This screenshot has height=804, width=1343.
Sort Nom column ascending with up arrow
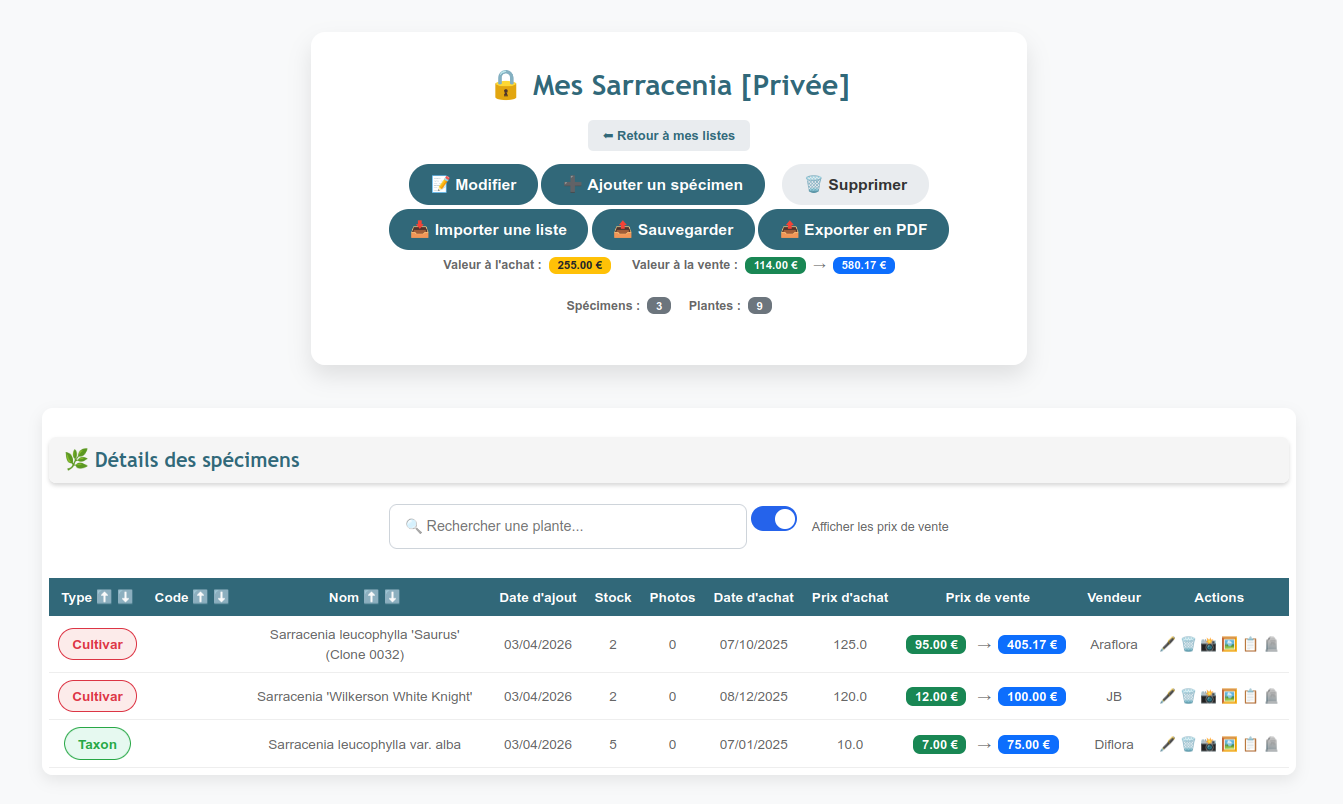click(371, 597)
